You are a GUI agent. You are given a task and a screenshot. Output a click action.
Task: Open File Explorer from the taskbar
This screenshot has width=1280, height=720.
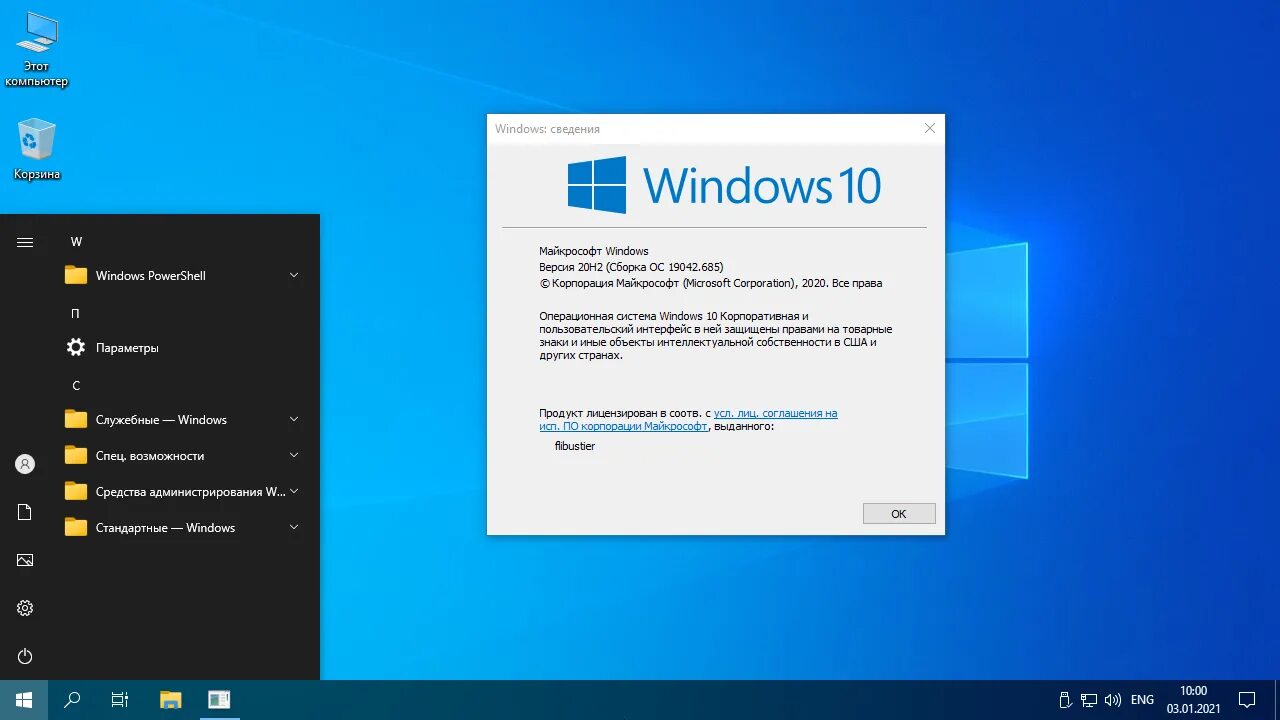(x=171, y=700)
